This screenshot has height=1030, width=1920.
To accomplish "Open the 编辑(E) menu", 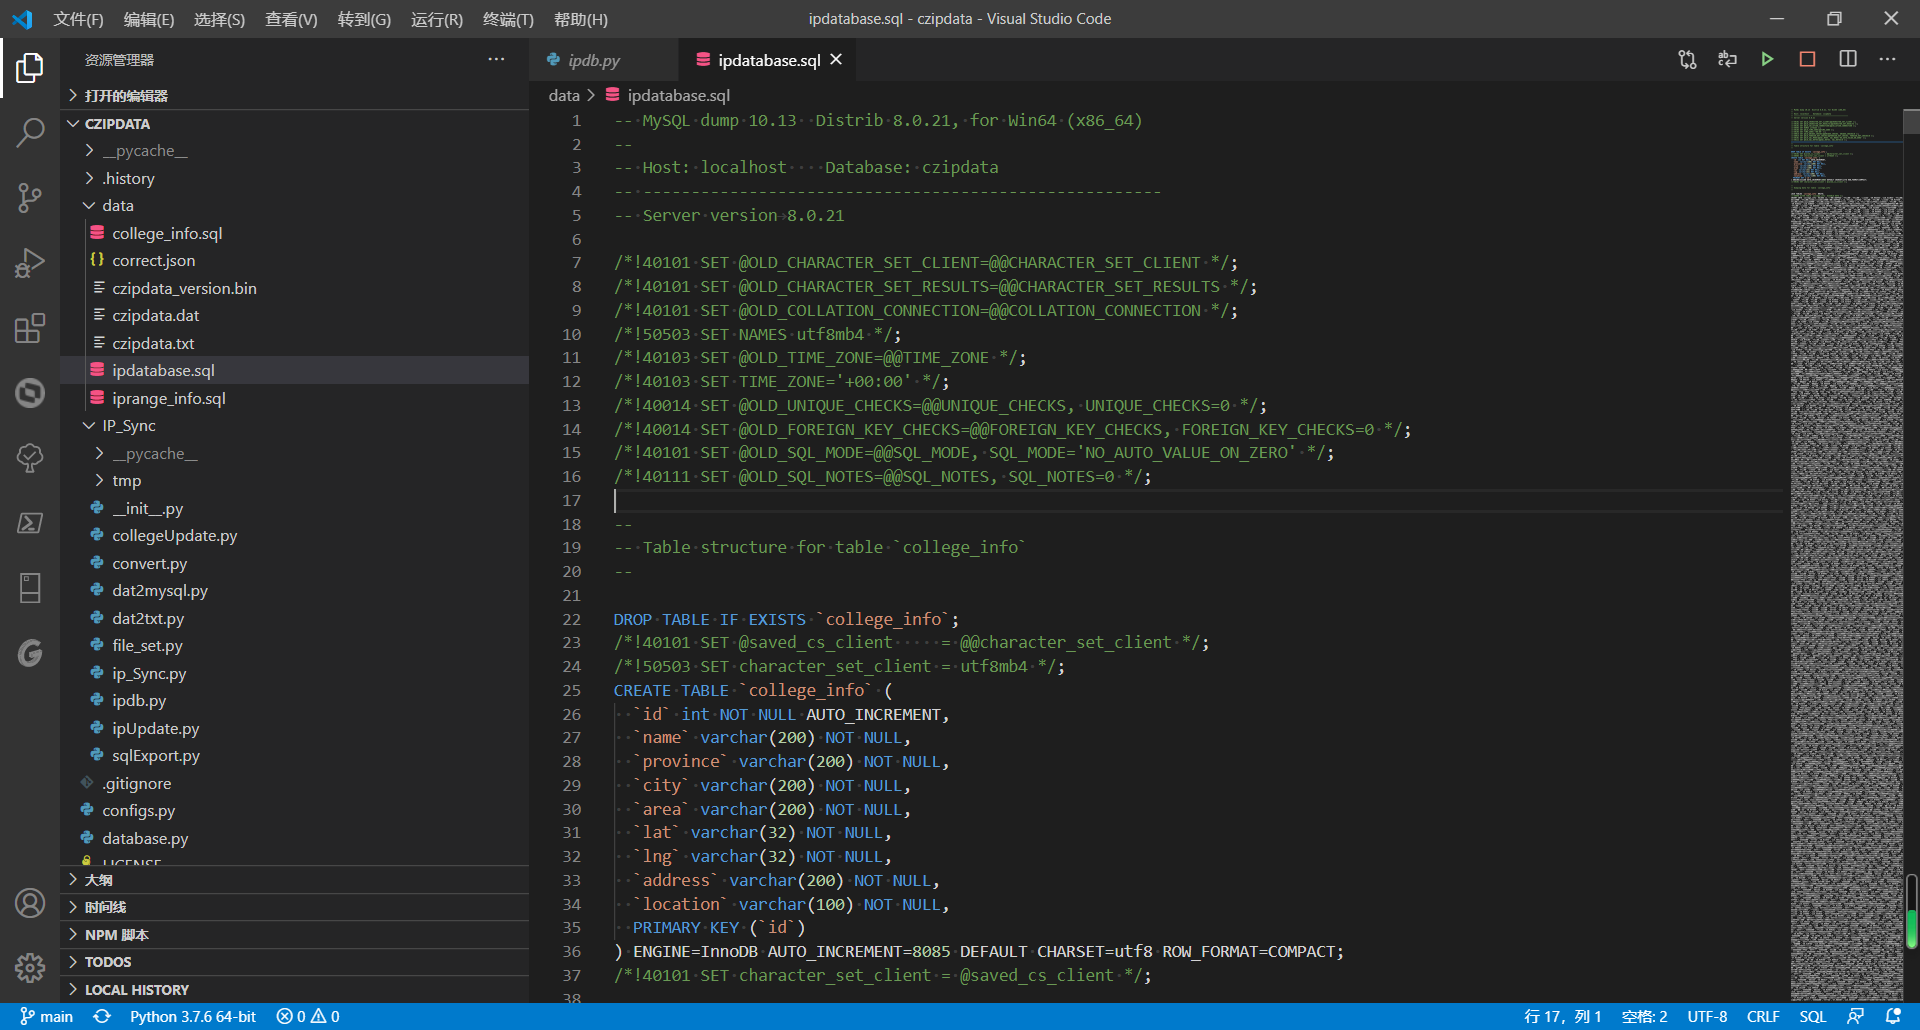I will (149, 19).
